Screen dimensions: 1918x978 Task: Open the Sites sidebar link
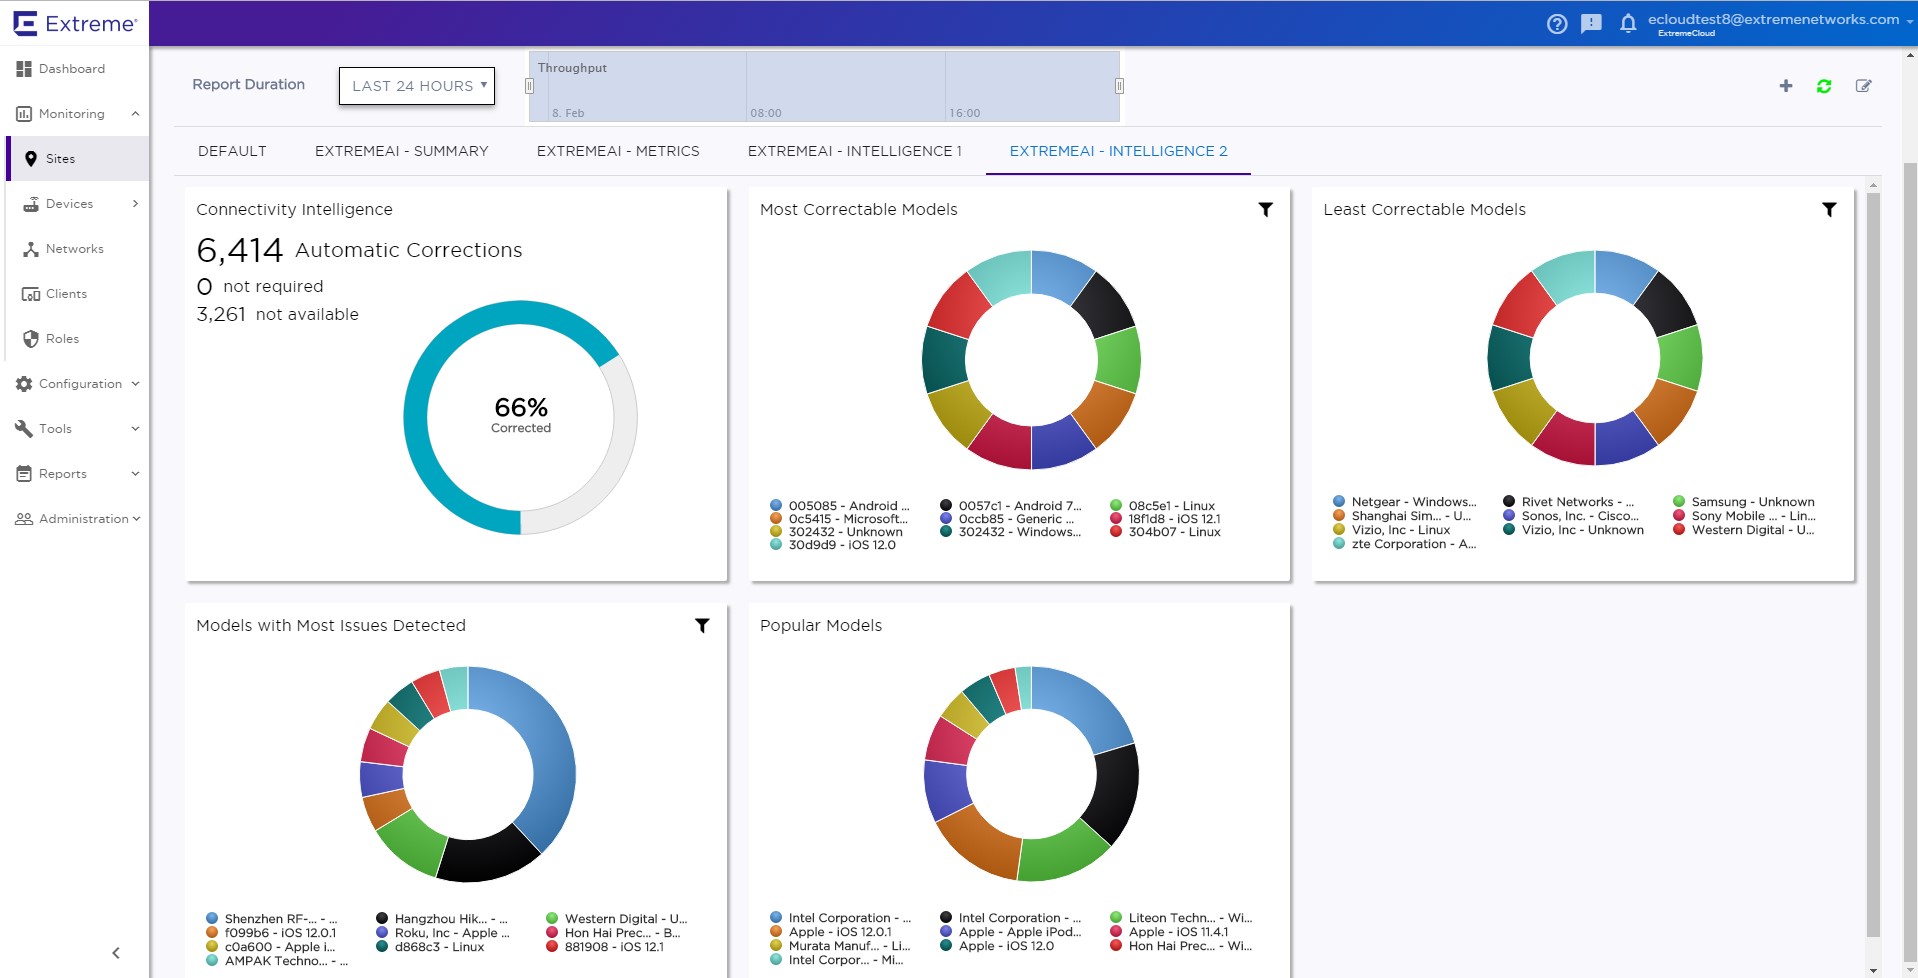point(61,159)
